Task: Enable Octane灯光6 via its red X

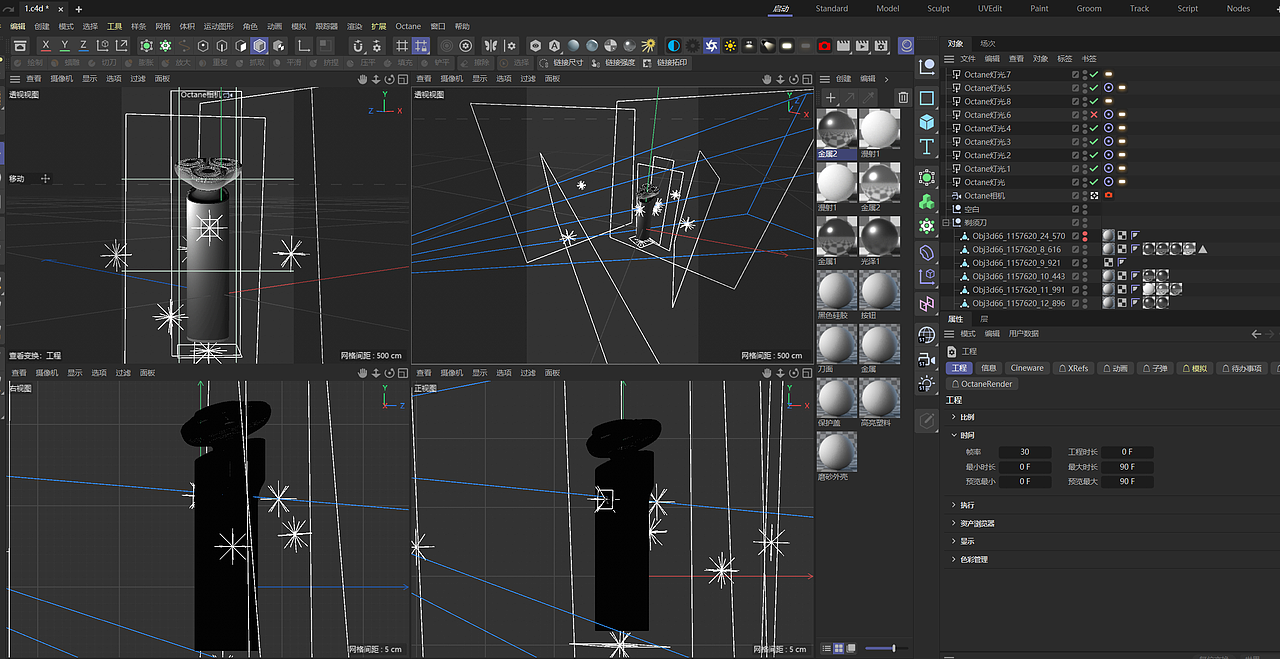Action: pos(1094,115)
